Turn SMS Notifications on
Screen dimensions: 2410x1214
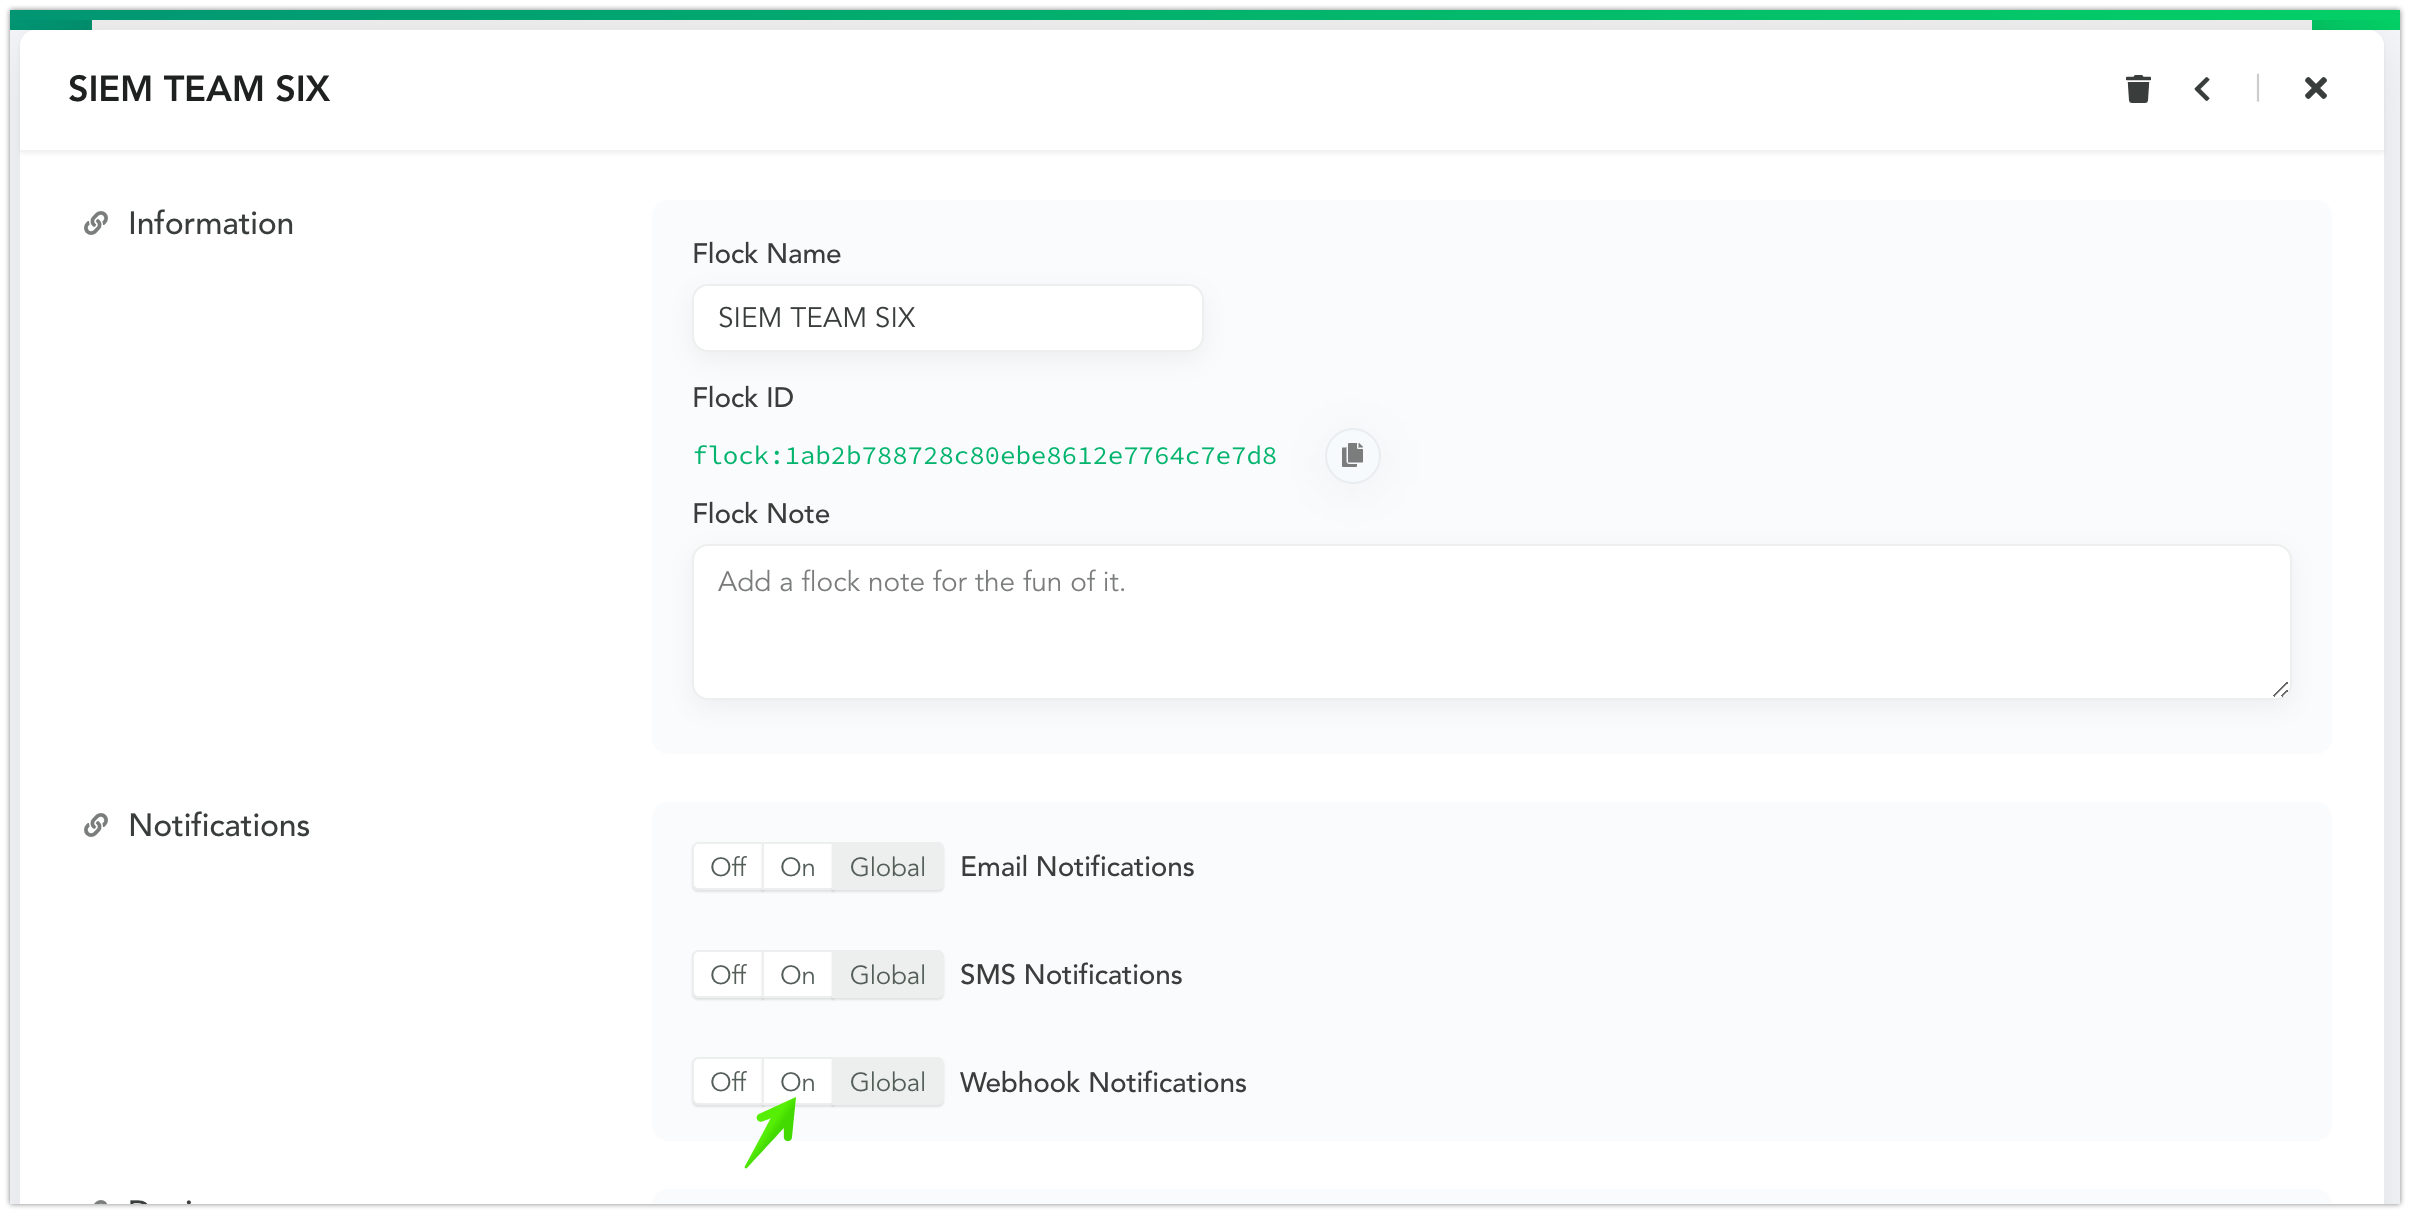pos(797,975)
